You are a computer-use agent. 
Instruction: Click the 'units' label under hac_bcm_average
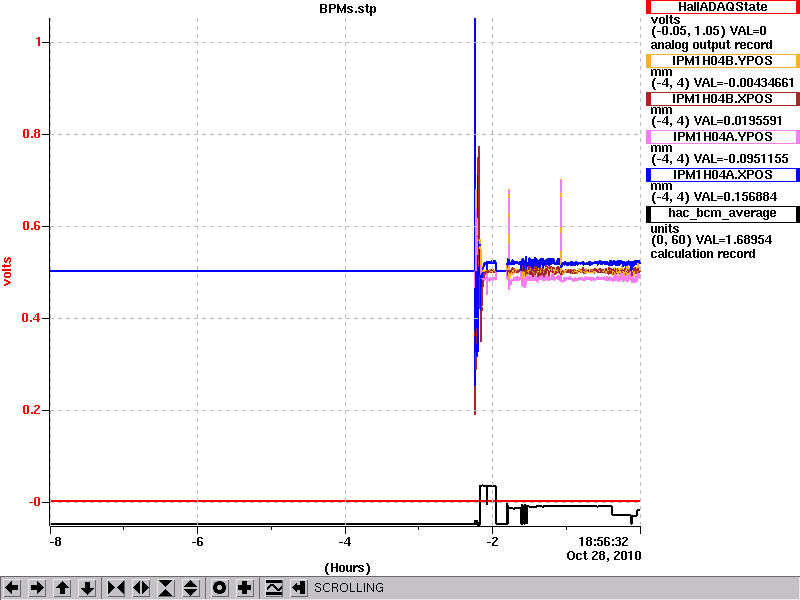click(x=665, y=229)
